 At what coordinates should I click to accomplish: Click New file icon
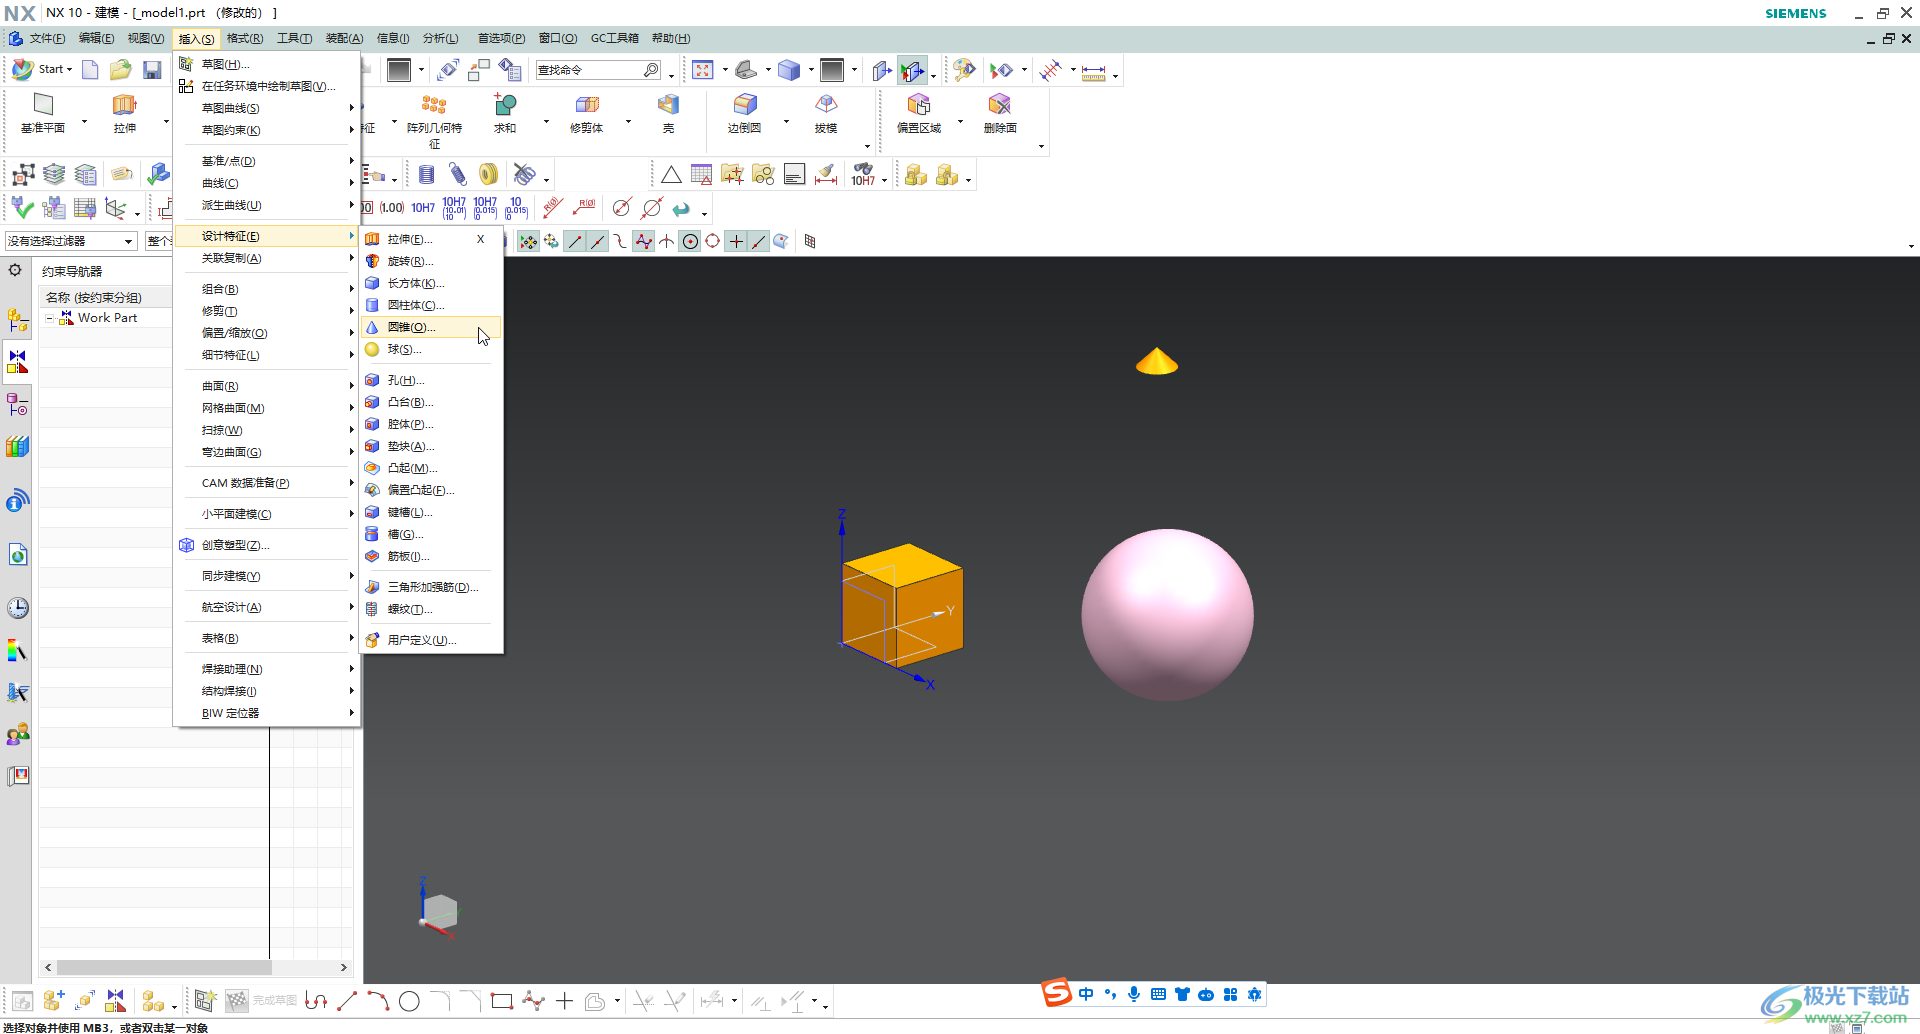click(x=90, y=69)
